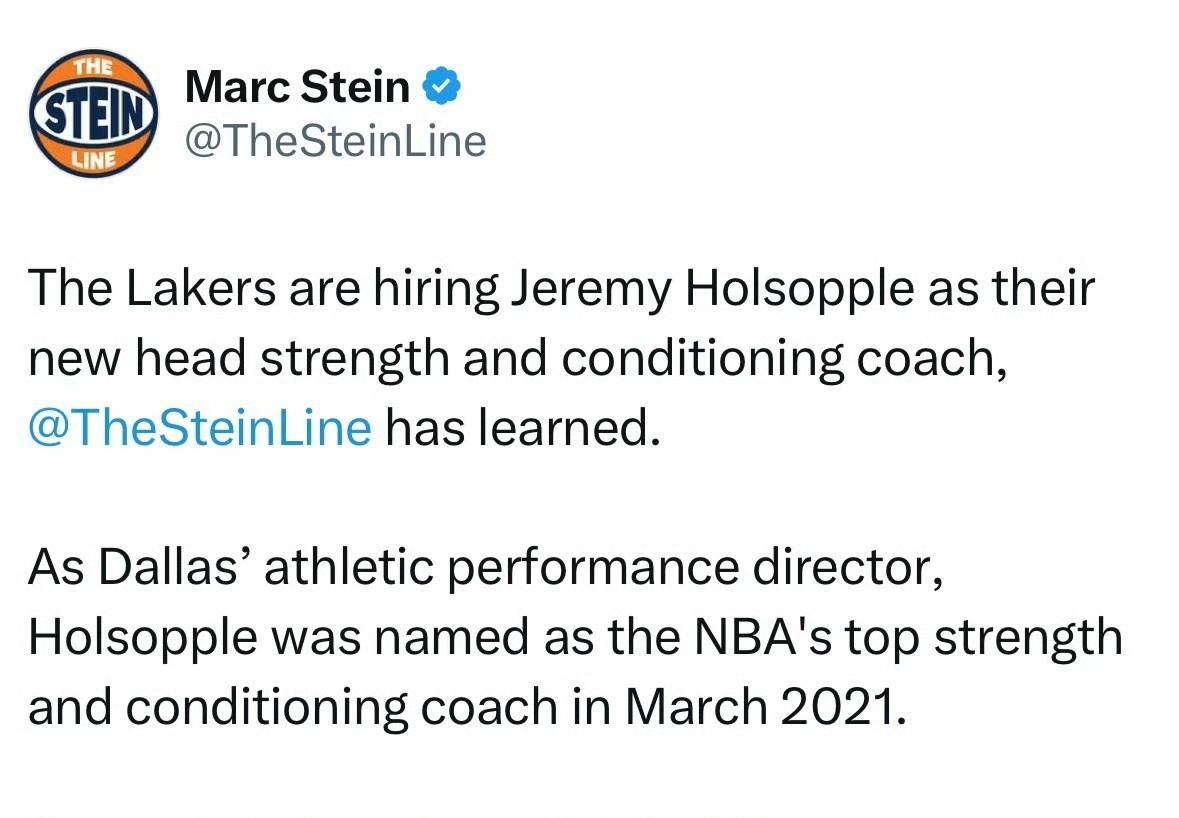Click the cut-off text line at bottom
The image size is (1179, 818).
click(400, 810)
